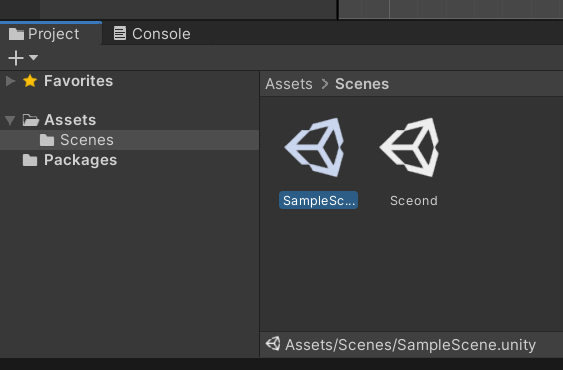Click the Scenes folder icon in tree
The width and height of the screenshot is (563, 370).
(x=47, y=140)
